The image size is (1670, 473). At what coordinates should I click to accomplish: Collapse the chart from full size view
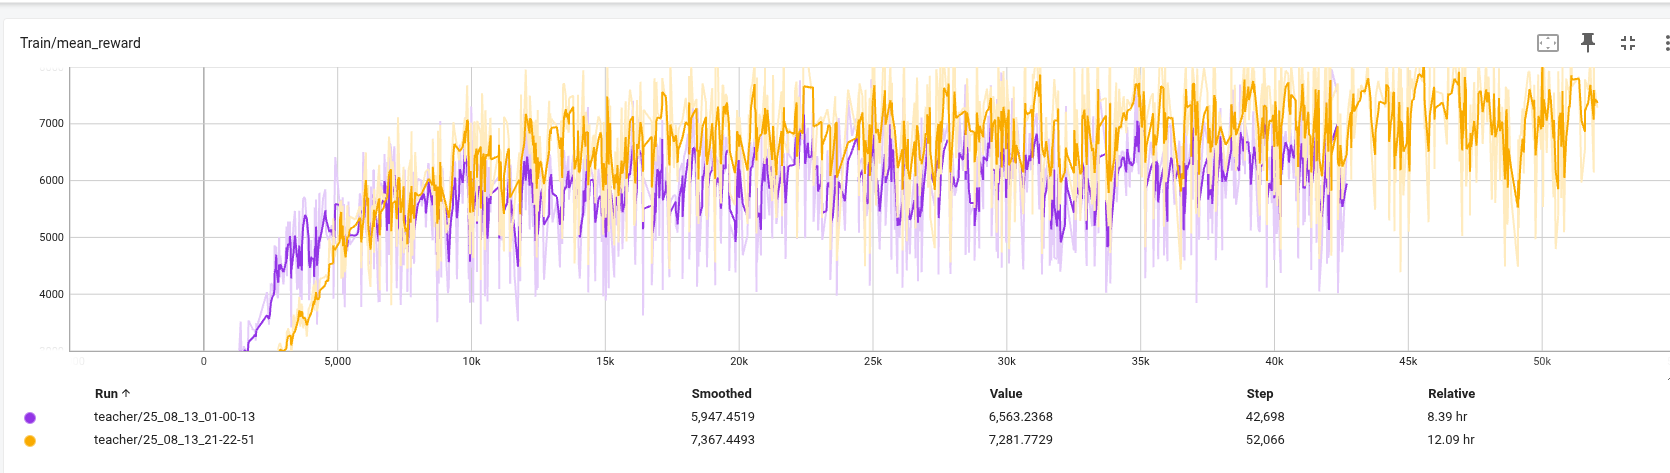[x=1628, y=43]
